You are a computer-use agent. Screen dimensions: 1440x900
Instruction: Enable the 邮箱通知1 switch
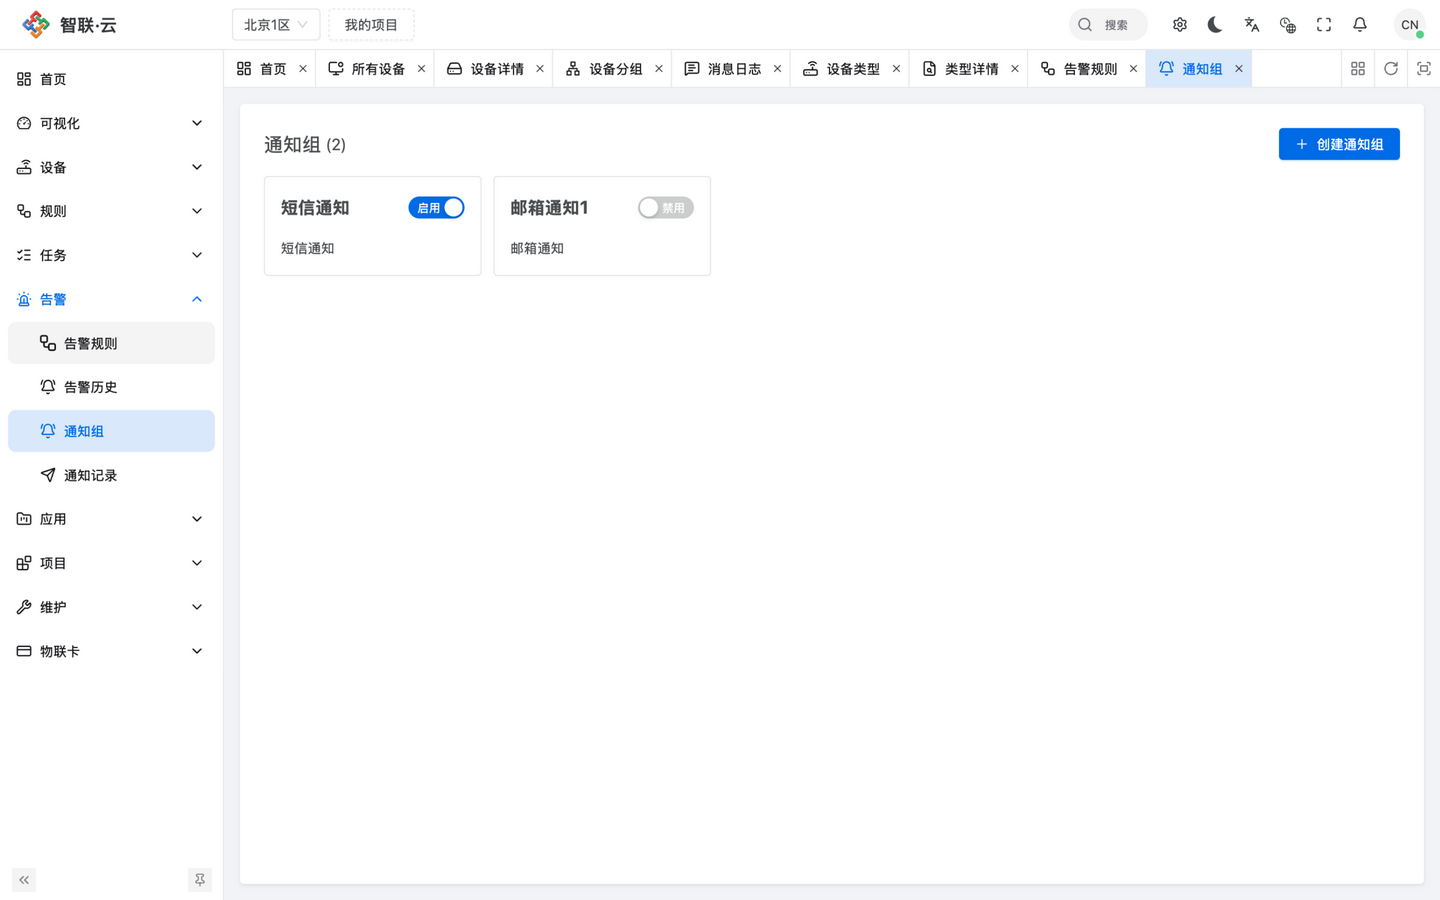pos(666,208)
